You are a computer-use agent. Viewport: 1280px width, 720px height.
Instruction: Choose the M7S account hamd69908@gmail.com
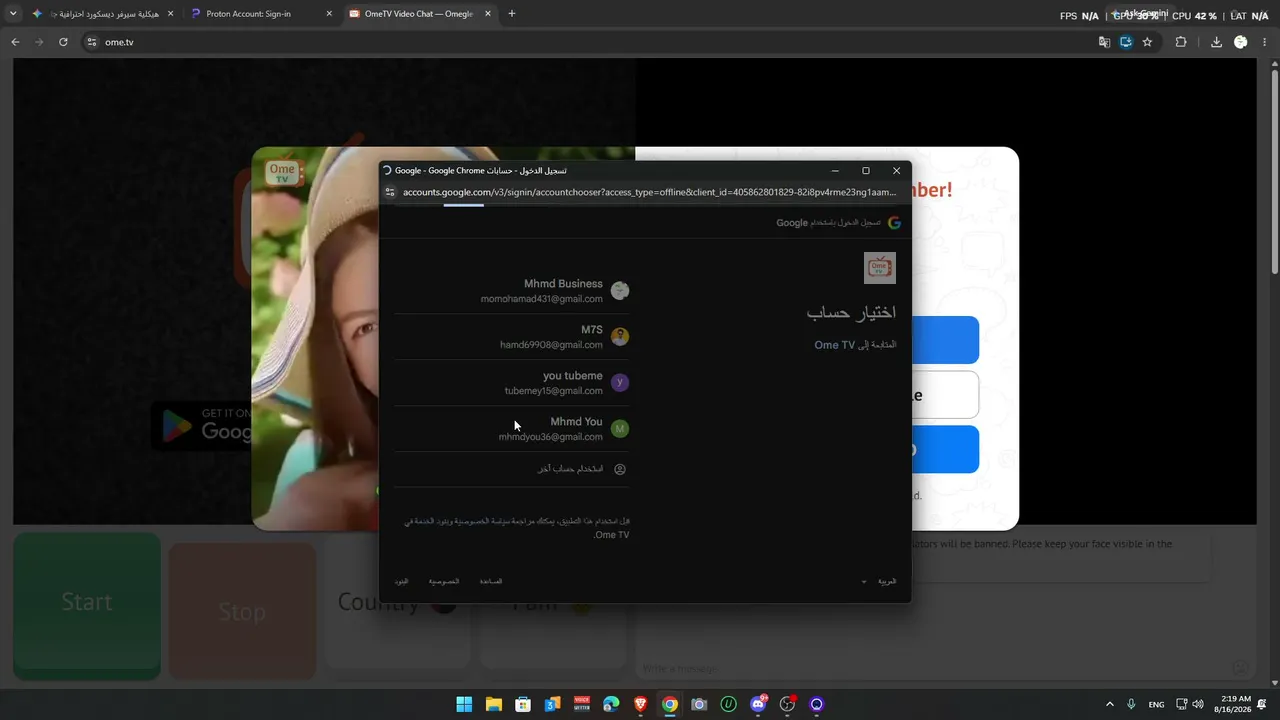coord(512,337)
